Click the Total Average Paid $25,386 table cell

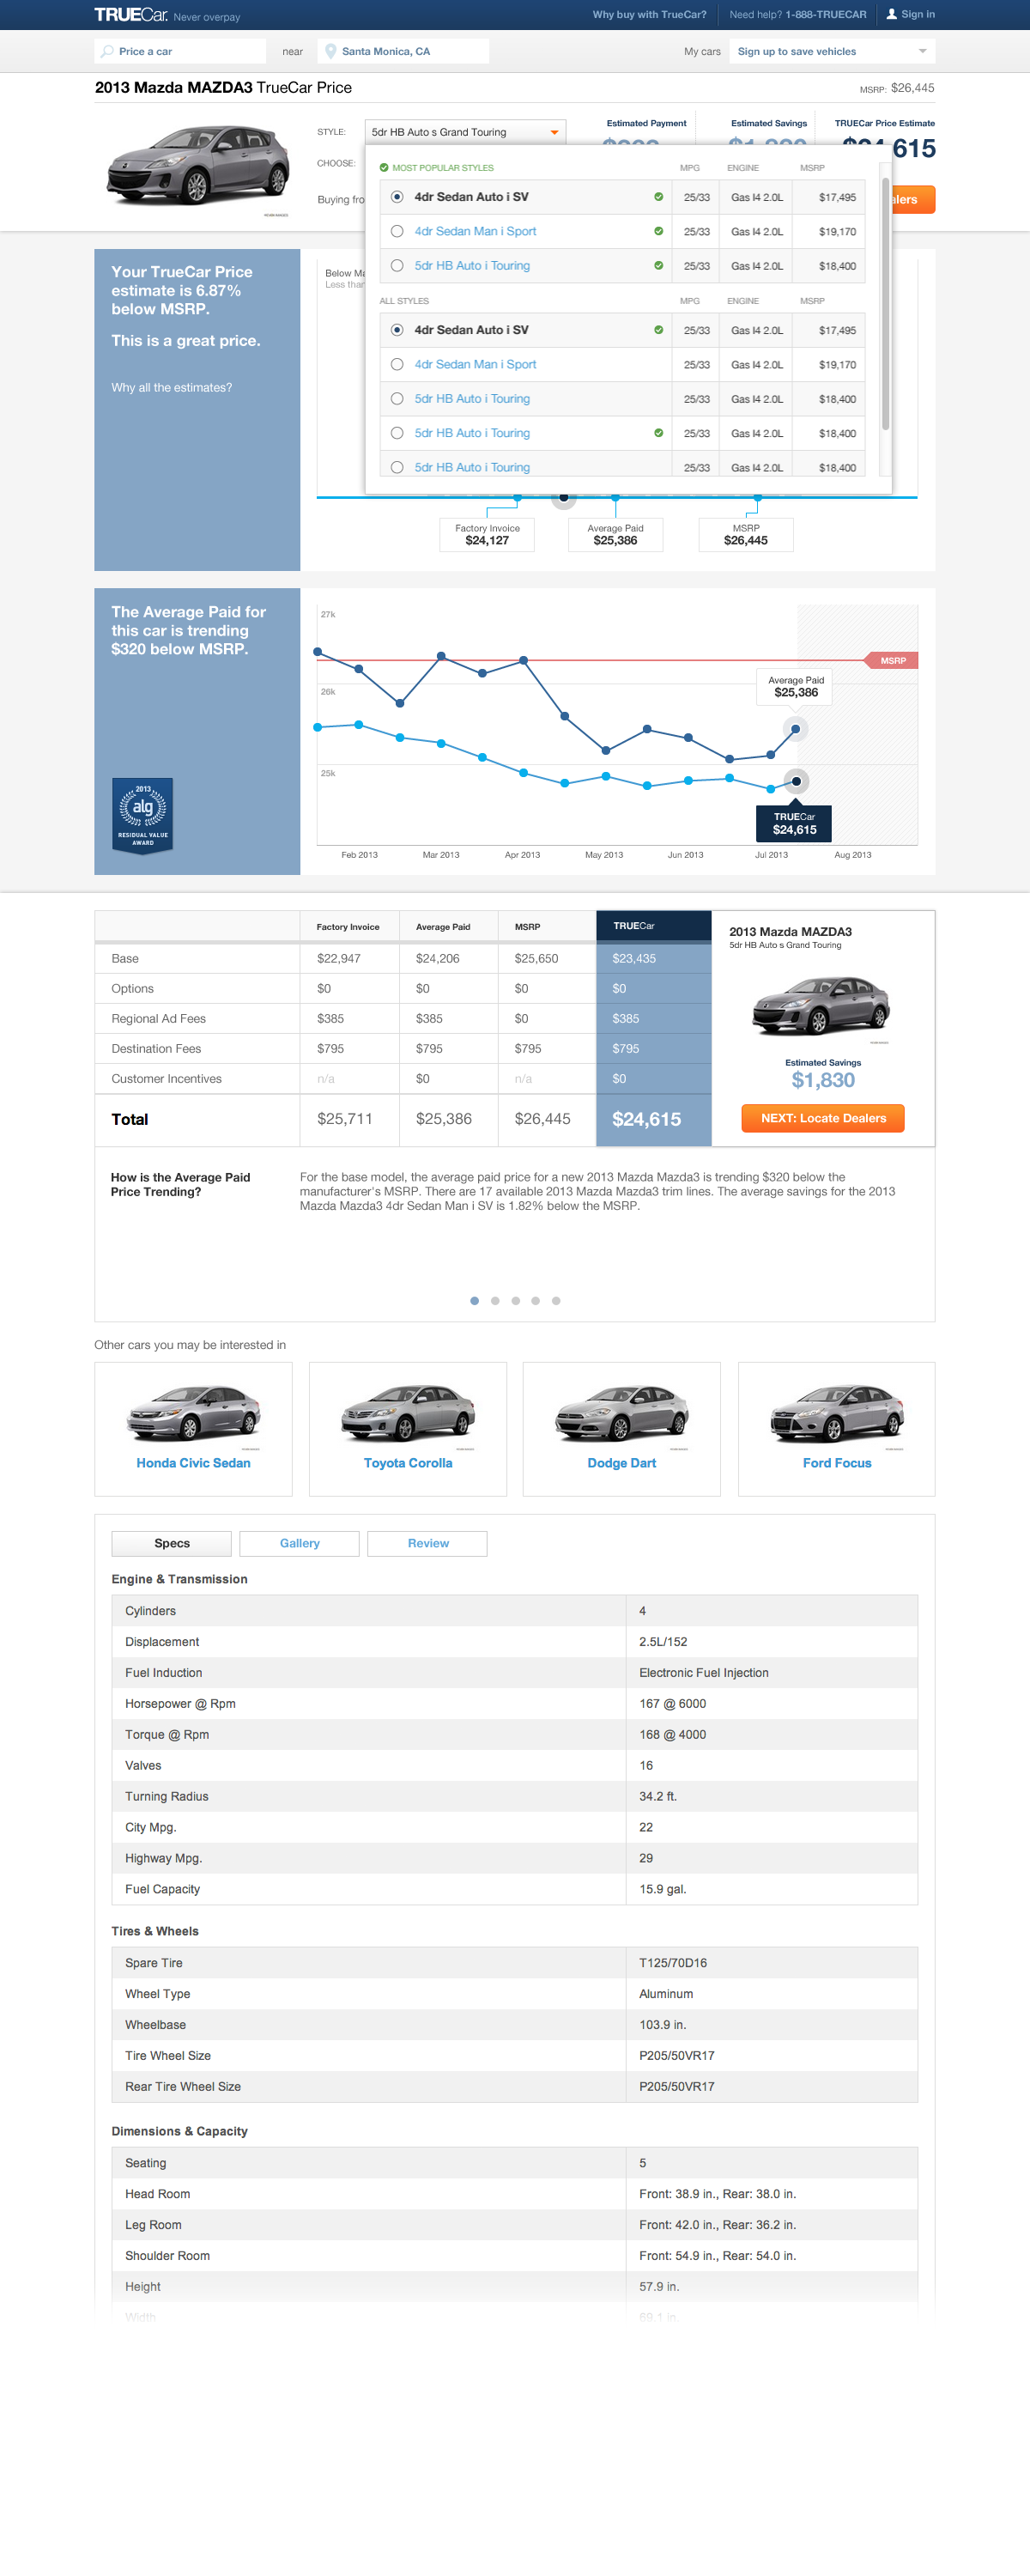448,1120
